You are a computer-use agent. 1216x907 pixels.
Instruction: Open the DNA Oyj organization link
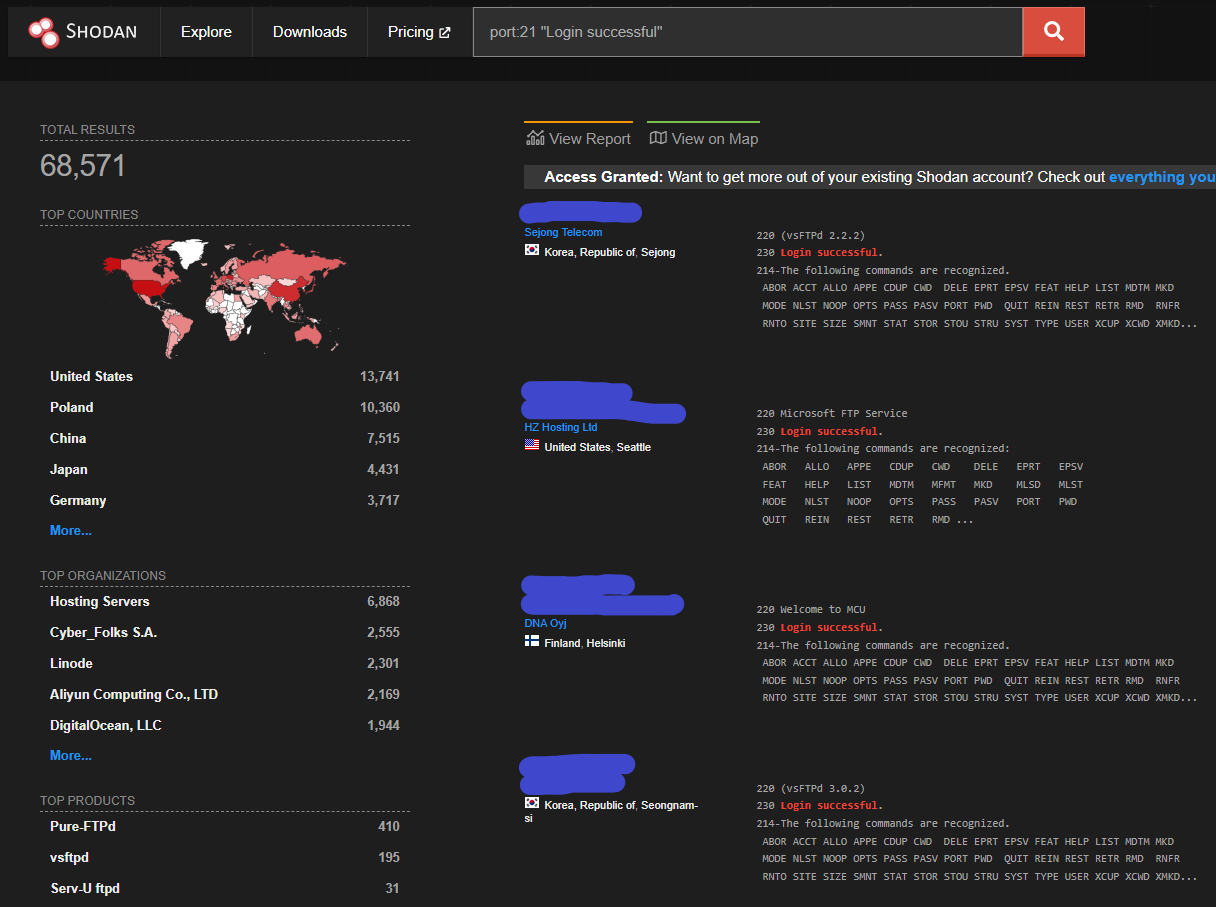[x=546, y=623]
